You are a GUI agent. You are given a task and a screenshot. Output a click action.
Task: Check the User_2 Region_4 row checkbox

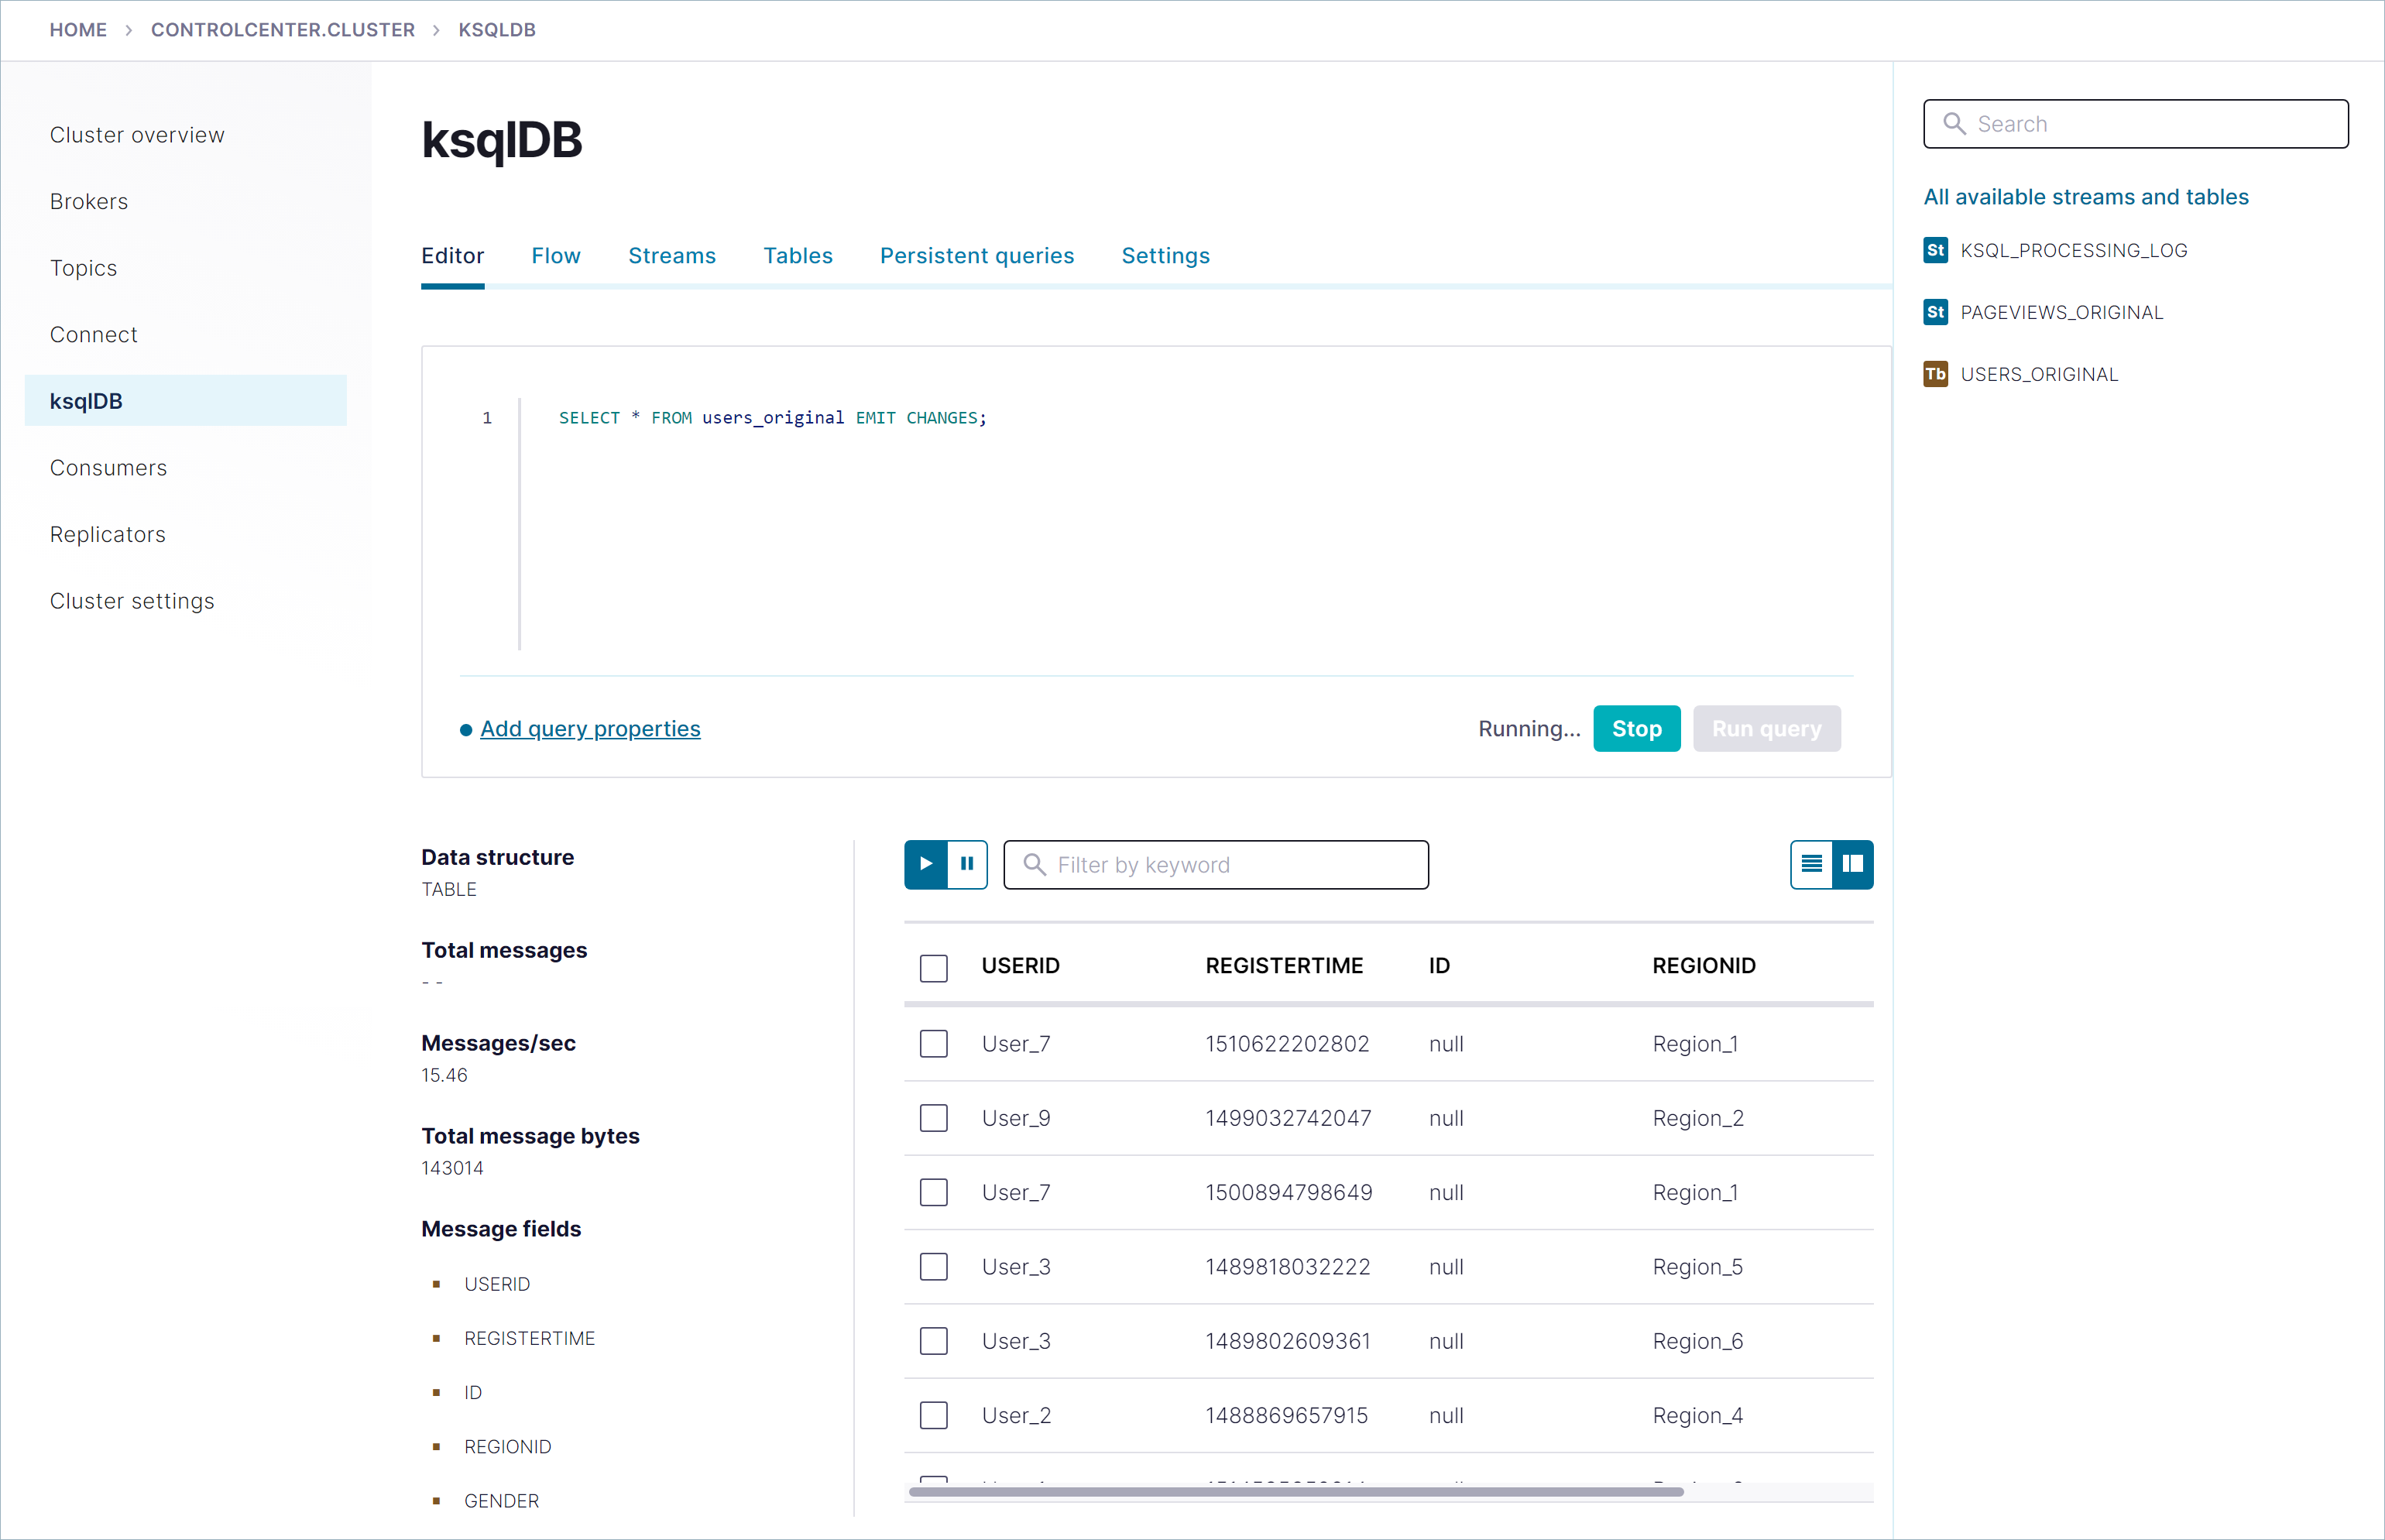pos(933,1415)
